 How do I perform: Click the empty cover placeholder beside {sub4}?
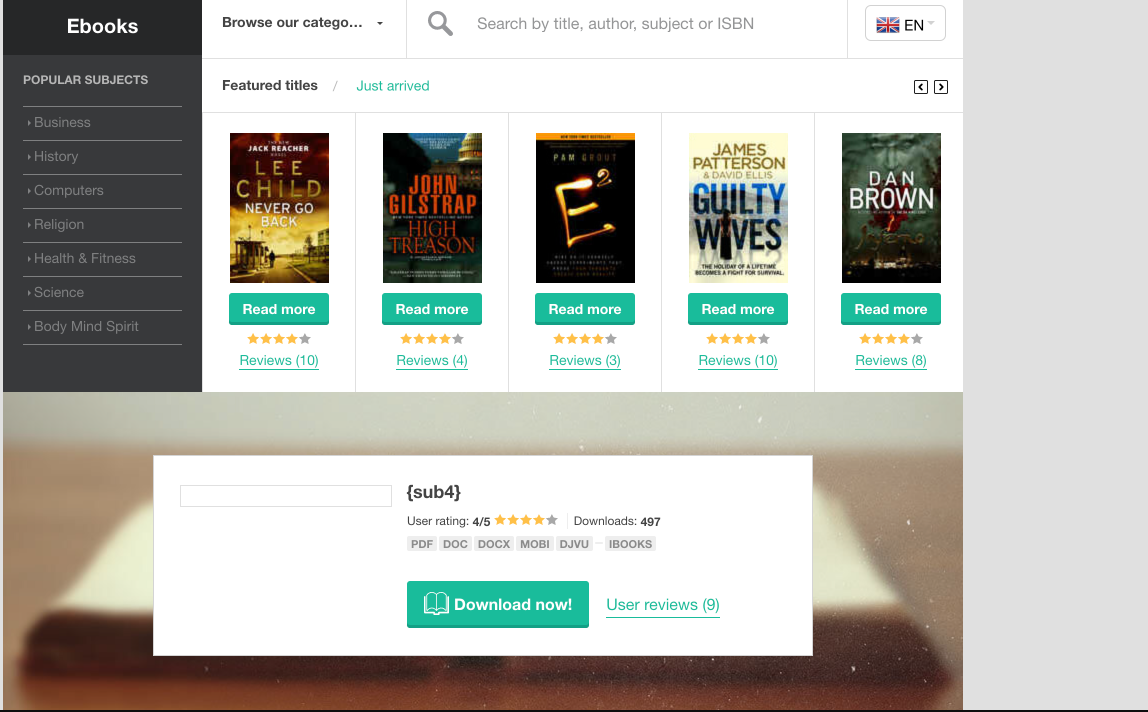pos(286,496)
